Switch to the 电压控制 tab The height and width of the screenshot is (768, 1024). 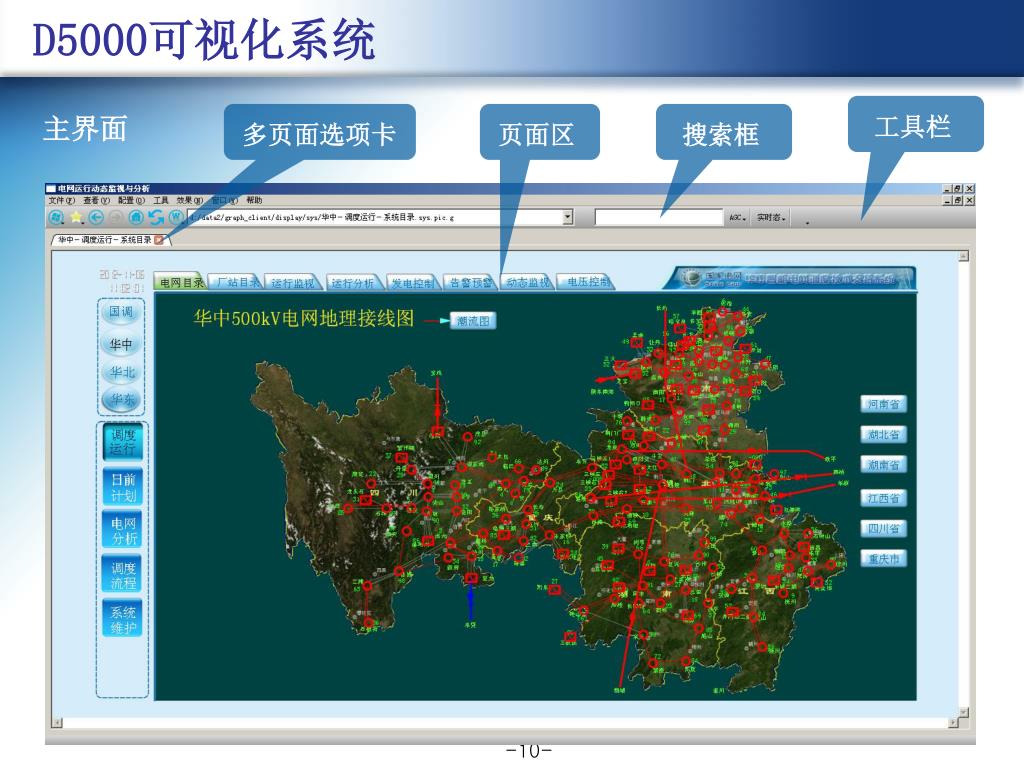(x=586, y=282)
